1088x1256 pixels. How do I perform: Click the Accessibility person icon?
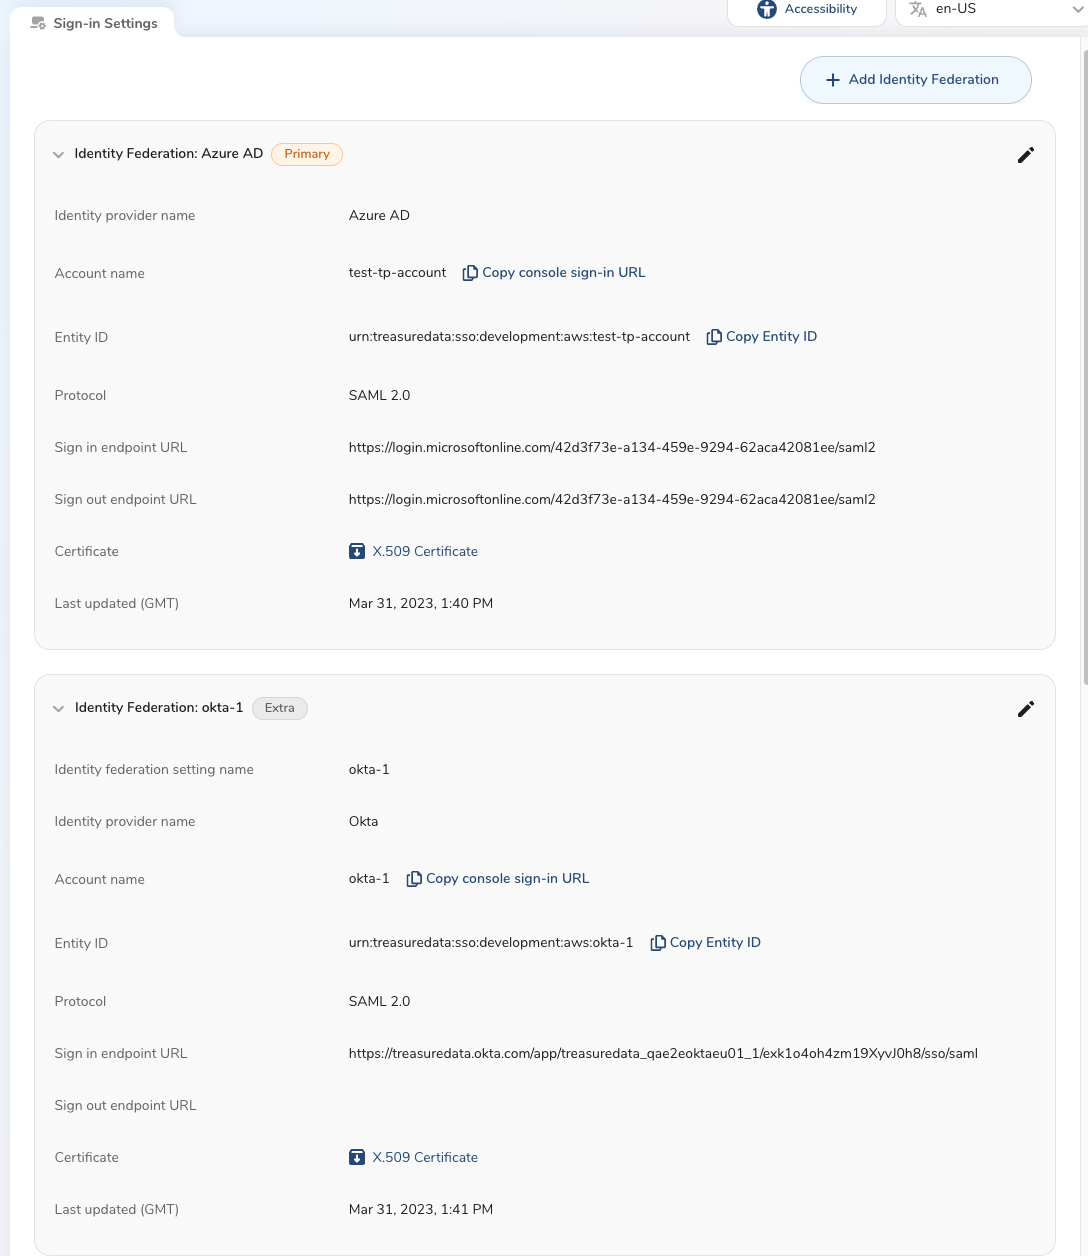(767, 9)
